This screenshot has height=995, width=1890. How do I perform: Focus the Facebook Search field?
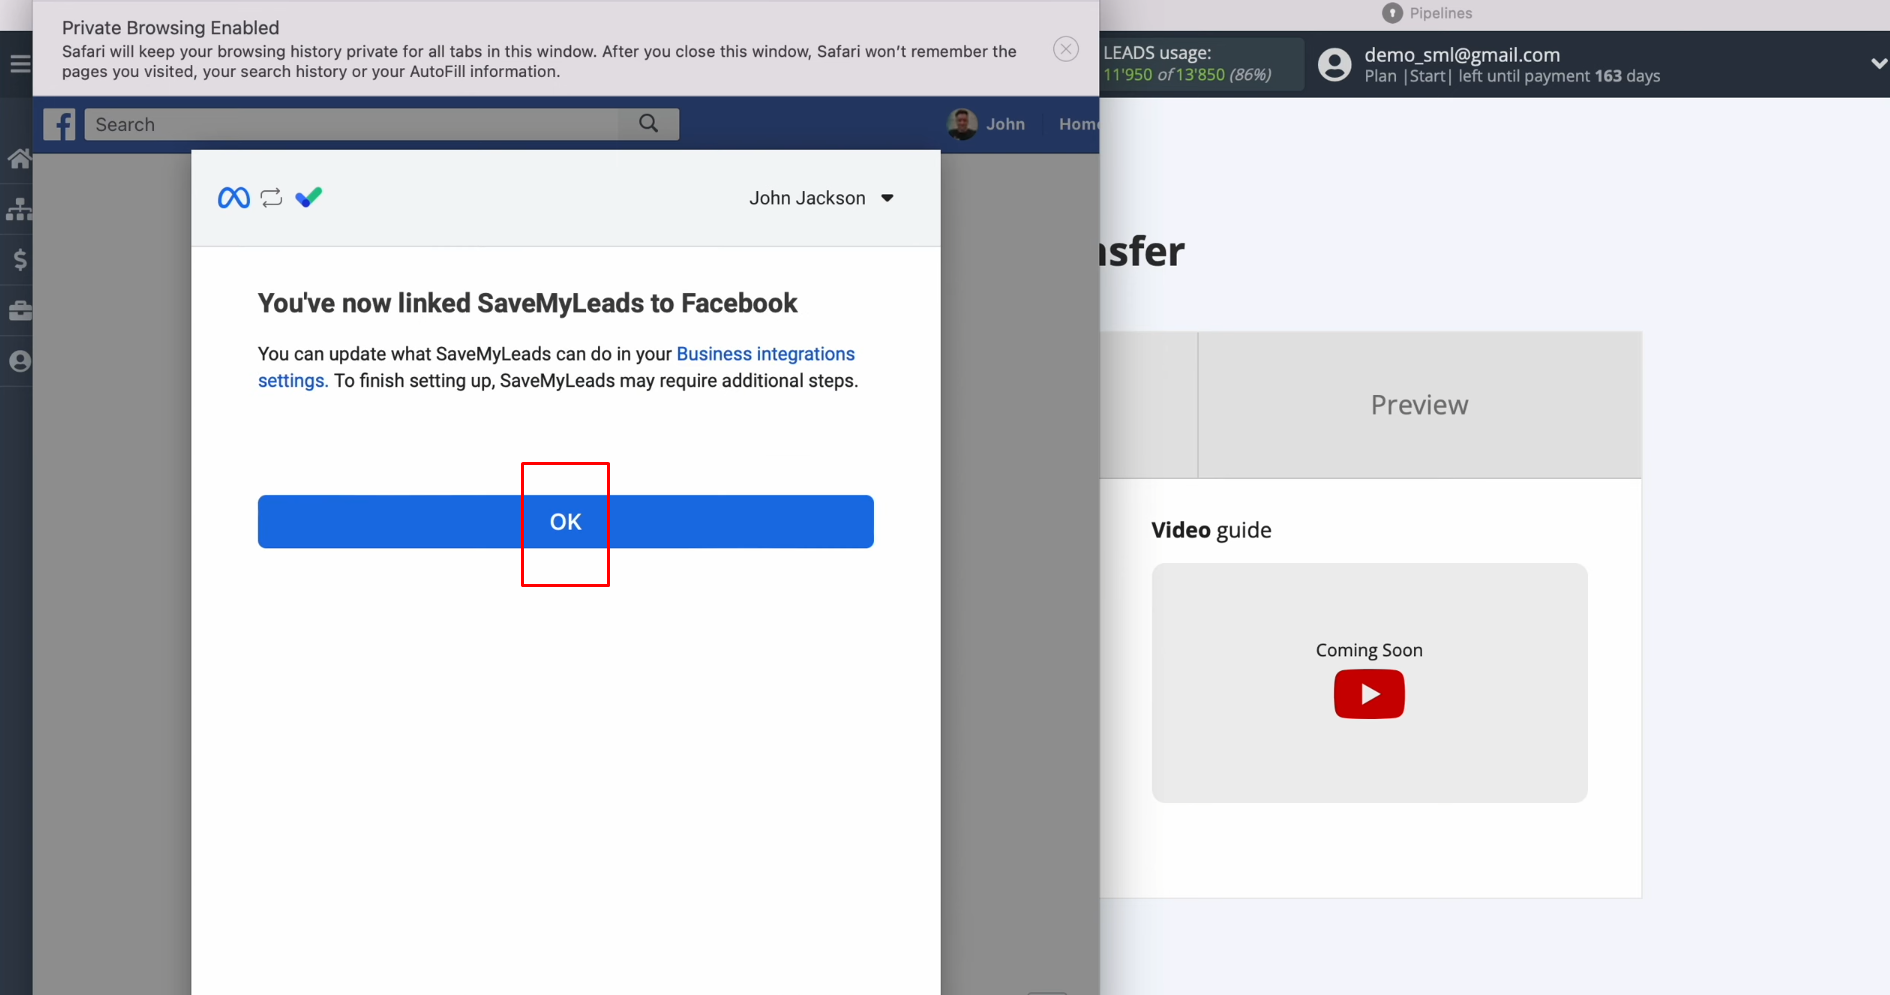[352, 124]
